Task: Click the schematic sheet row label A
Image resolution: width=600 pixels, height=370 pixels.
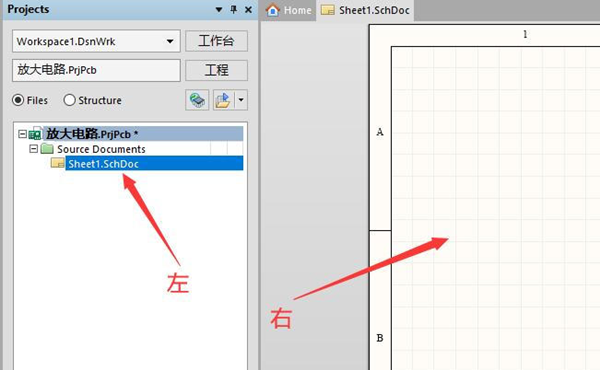Action: coord(380,132)
